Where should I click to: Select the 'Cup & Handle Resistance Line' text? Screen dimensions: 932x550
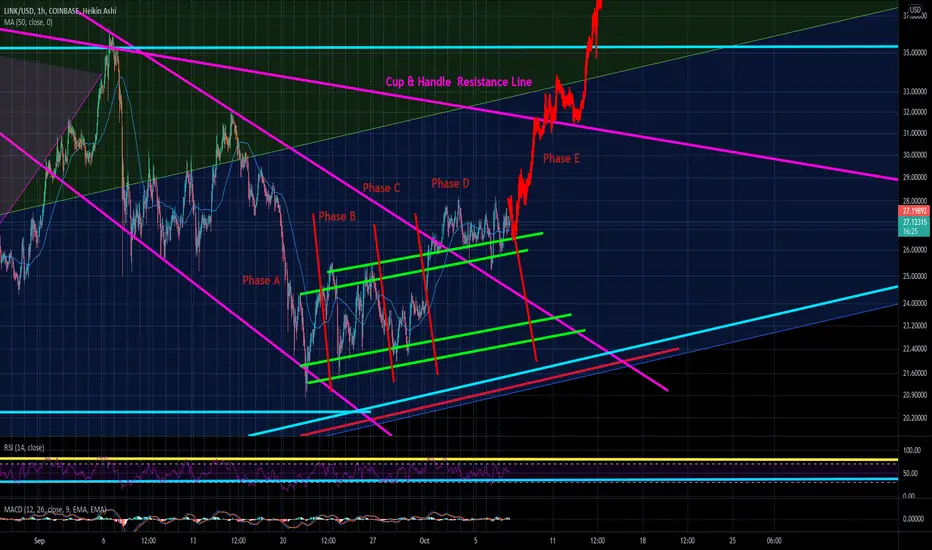[458, 82]
